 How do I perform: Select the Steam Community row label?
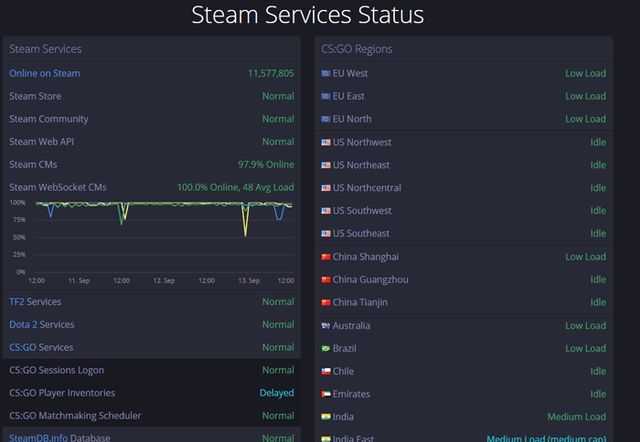[49, 119]
